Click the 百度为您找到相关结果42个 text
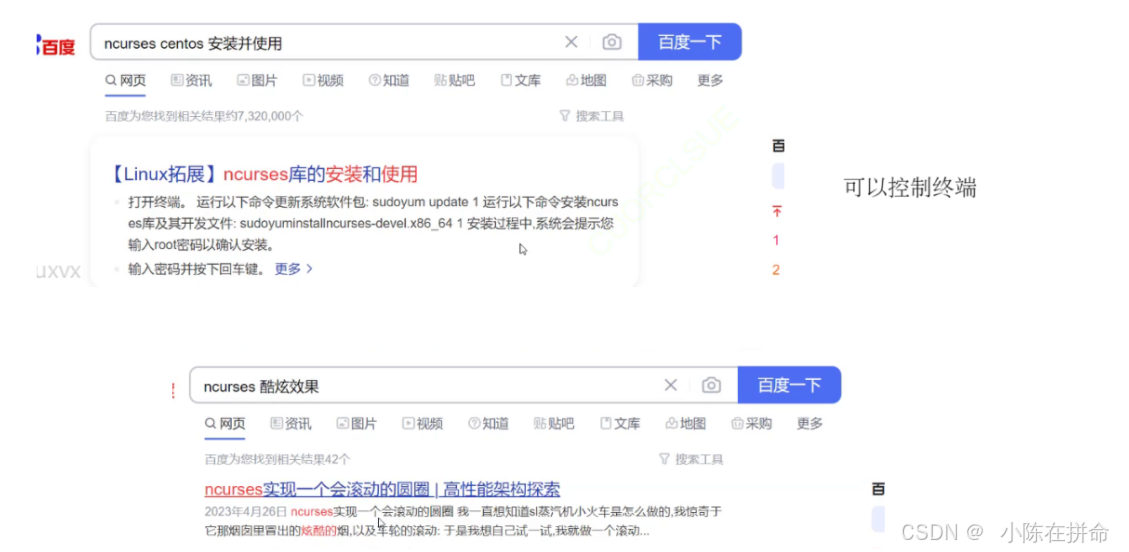This screenshot has height=552, width=1129. (278, 459)
